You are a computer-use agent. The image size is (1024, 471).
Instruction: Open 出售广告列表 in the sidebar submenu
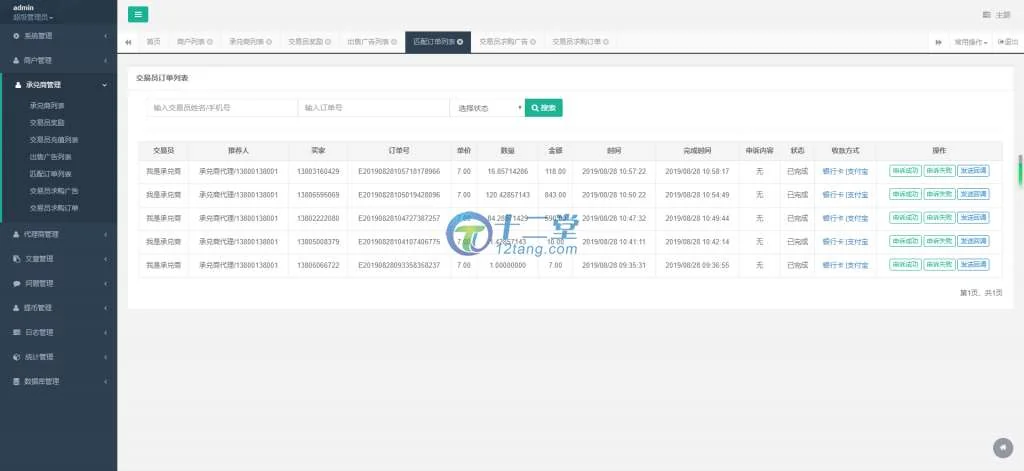click(50, 157)
